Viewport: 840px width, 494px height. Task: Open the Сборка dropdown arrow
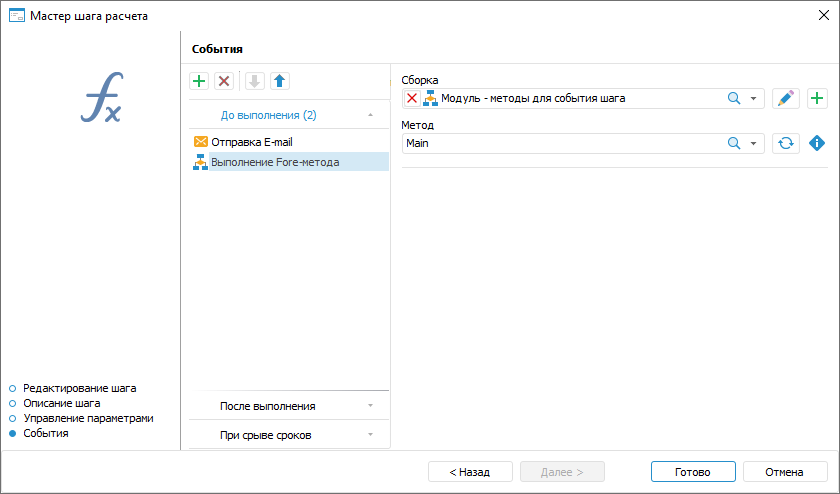click(x=753, y=98)
